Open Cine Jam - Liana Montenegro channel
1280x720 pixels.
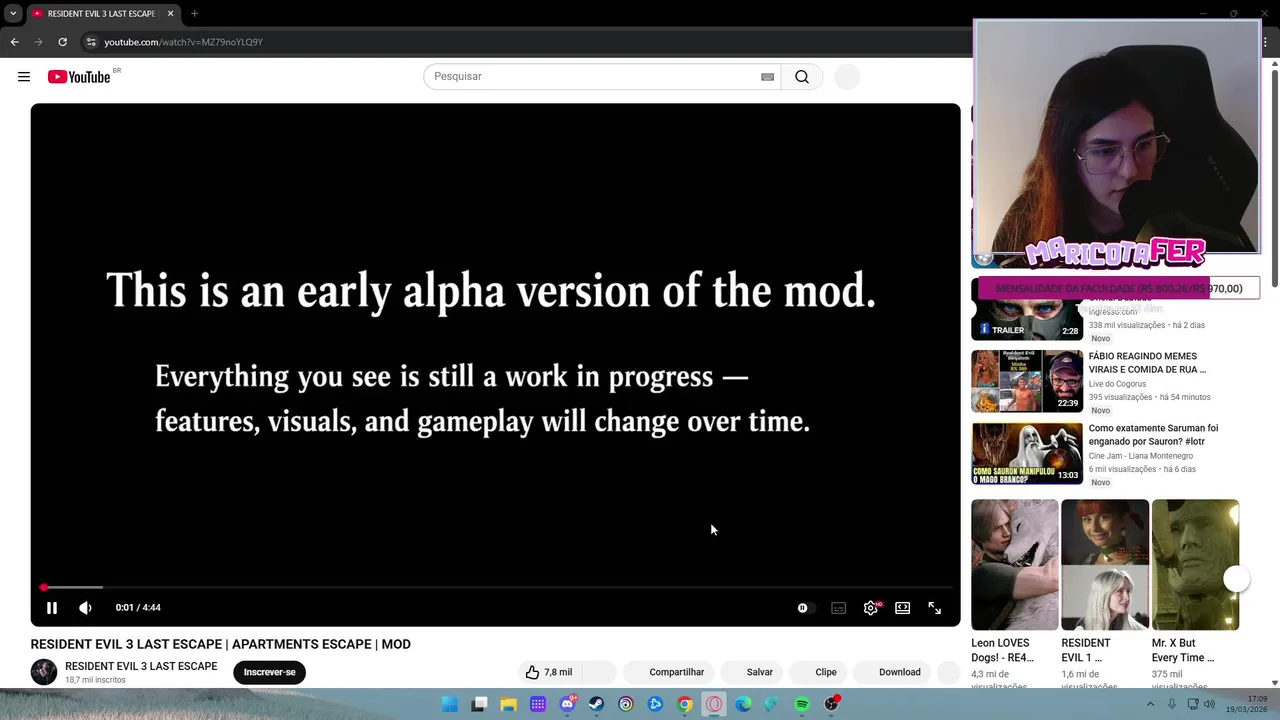click(x=1141, y=456)
